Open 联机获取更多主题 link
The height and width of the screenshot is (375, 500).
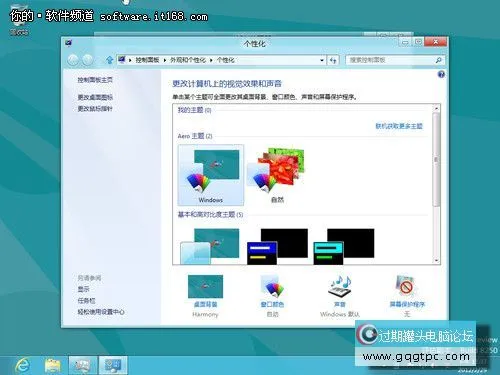click(399, 126)
